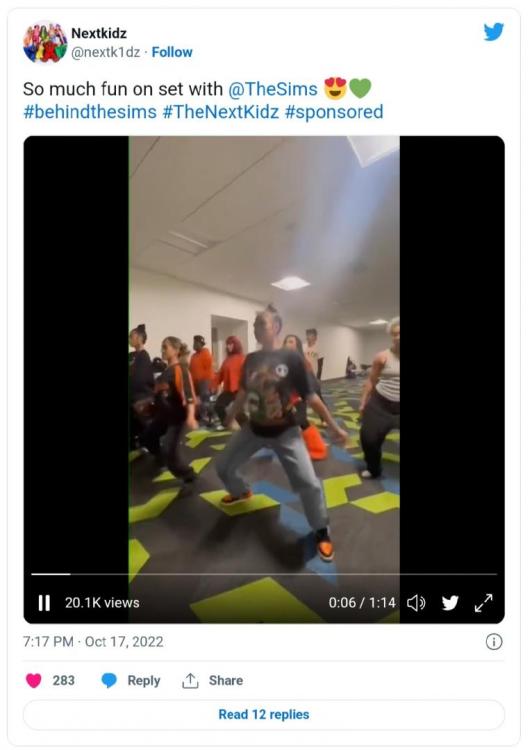The image size is (532, 750).
Task: Click Read 12 replies
Action: 264,715
